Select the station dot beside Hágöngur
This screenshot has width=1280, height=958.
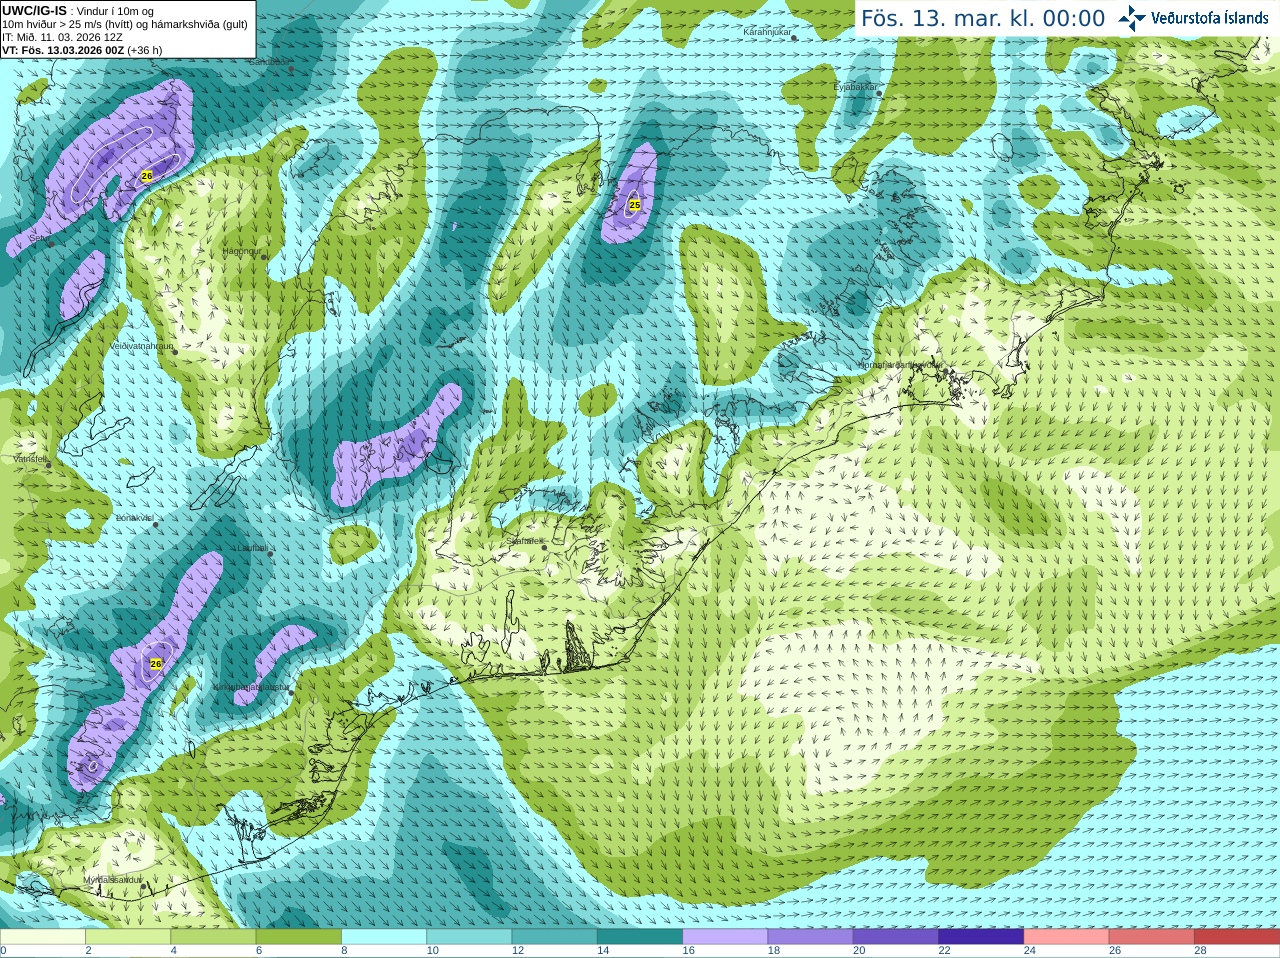(x=264, y=257)
